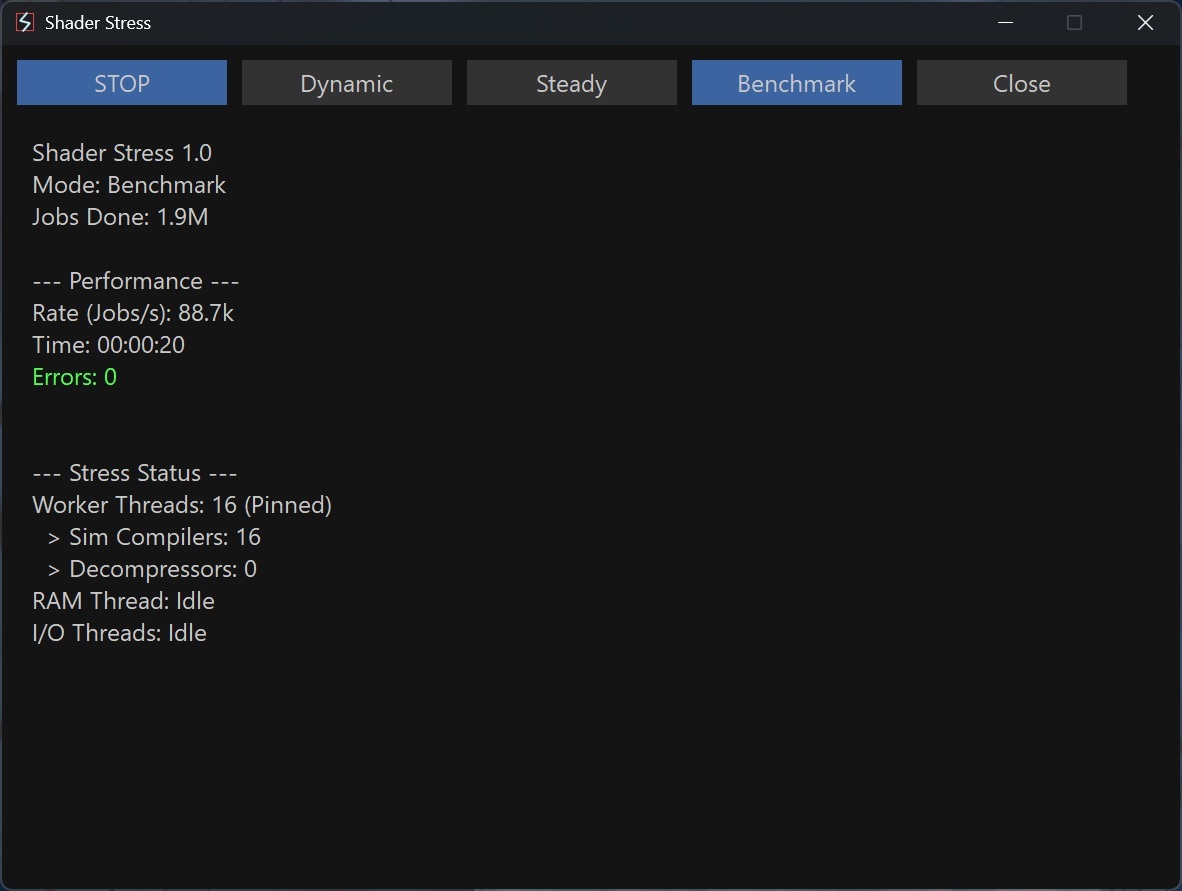The image size is (1182, 891).
Task: Close the window with the X icon
Action: click(1145, 22)
